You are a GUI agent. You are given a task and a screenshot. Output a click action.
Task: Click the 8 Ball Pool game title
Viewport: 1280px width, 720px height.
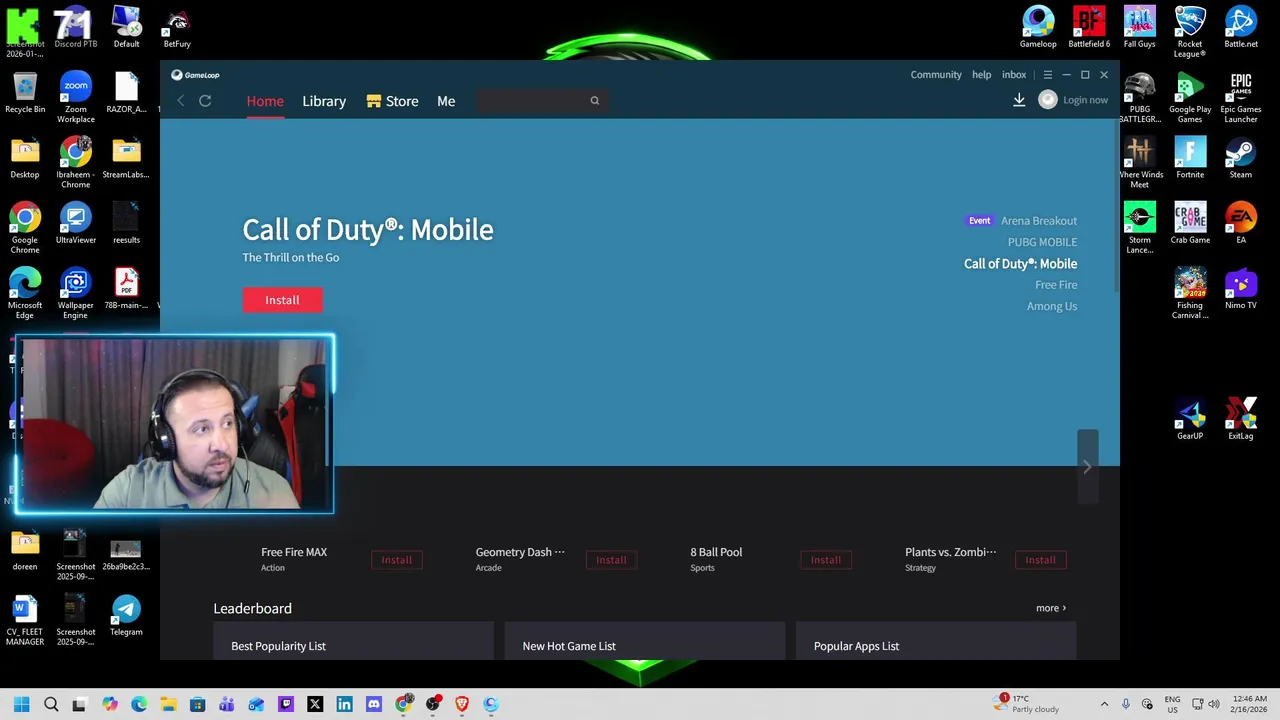(x=716, y=552)
